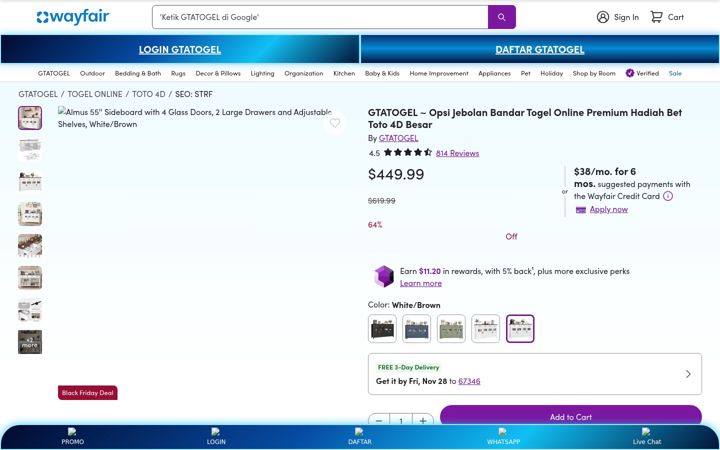720x450 pixels.
Task: Open the Rugs menu
Action: click(x=178, y=73)
